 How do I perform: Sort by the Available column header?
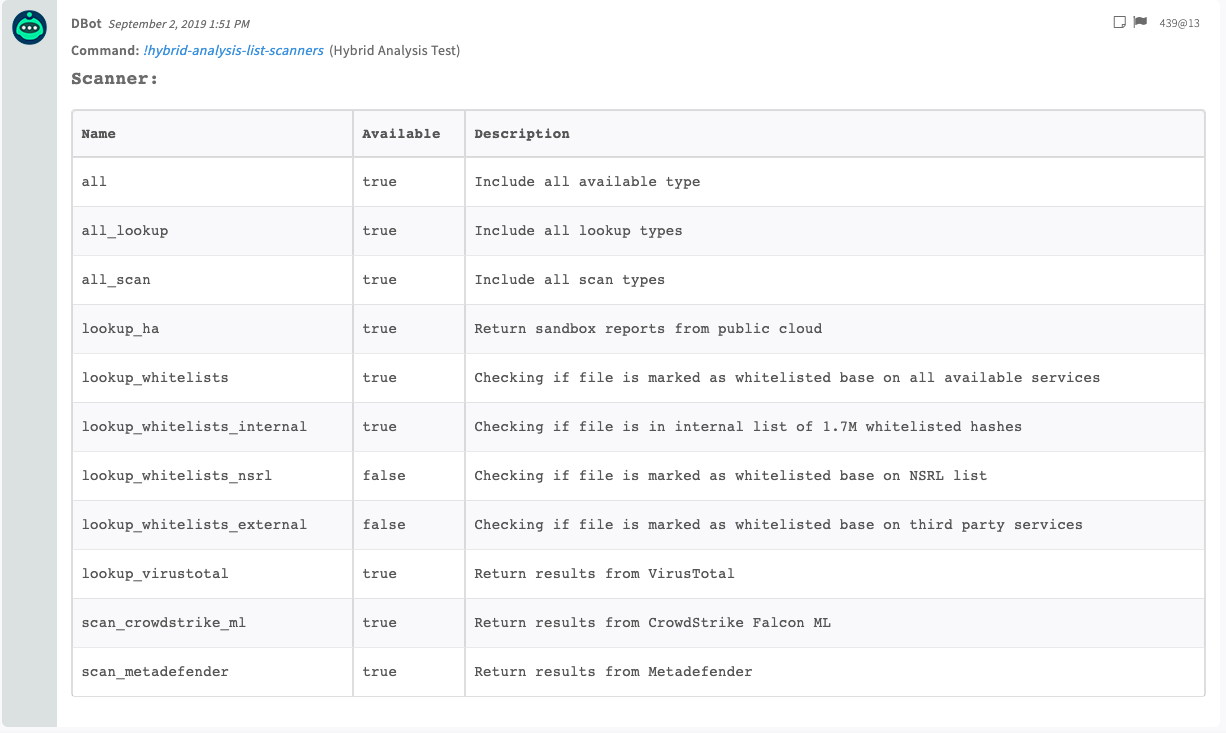tap(401, 134)
